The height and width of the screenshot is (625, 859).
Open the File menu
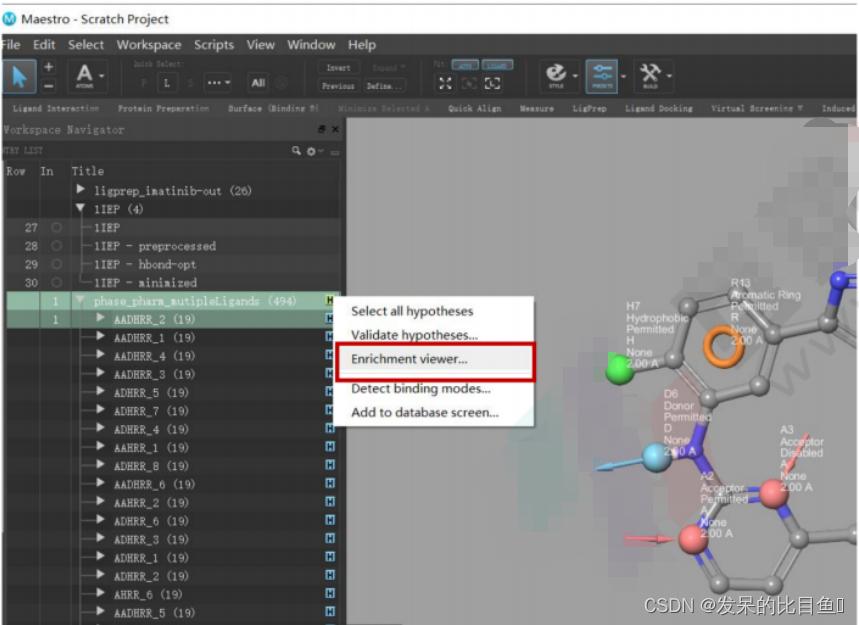(x=10, y=45)
